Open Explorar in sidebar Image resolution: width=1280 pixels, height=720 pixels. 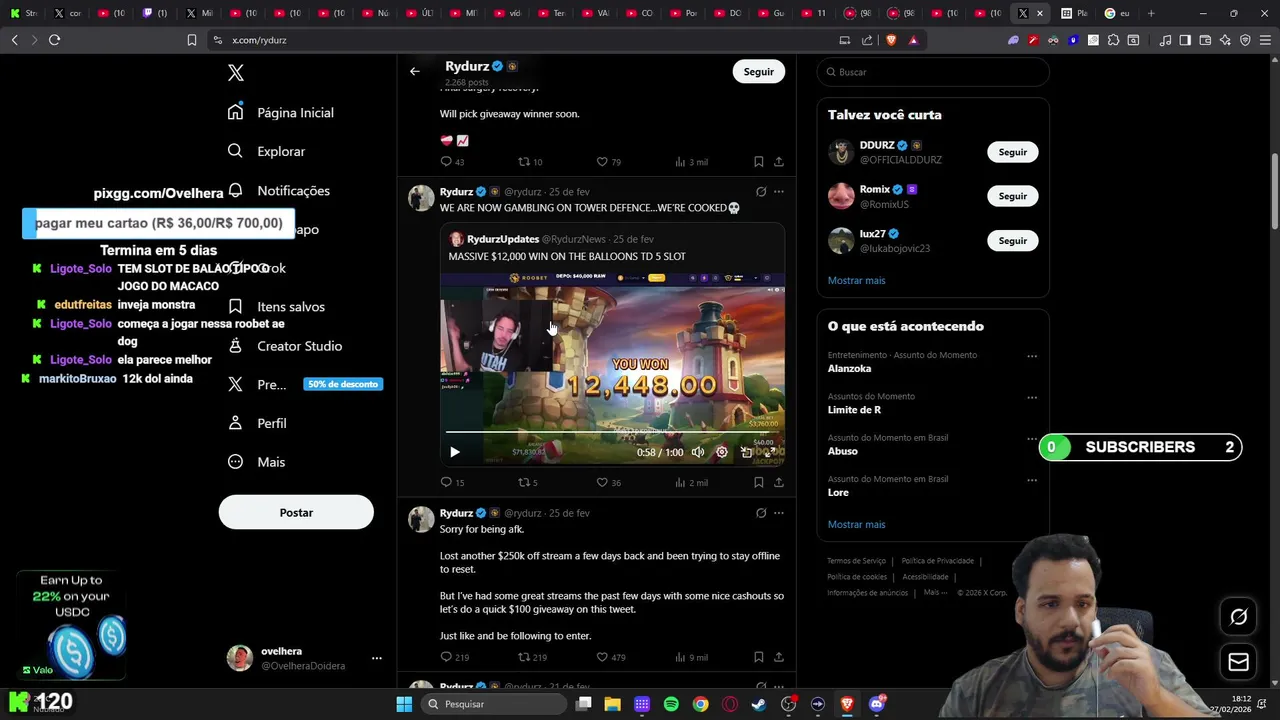point(266,151)
